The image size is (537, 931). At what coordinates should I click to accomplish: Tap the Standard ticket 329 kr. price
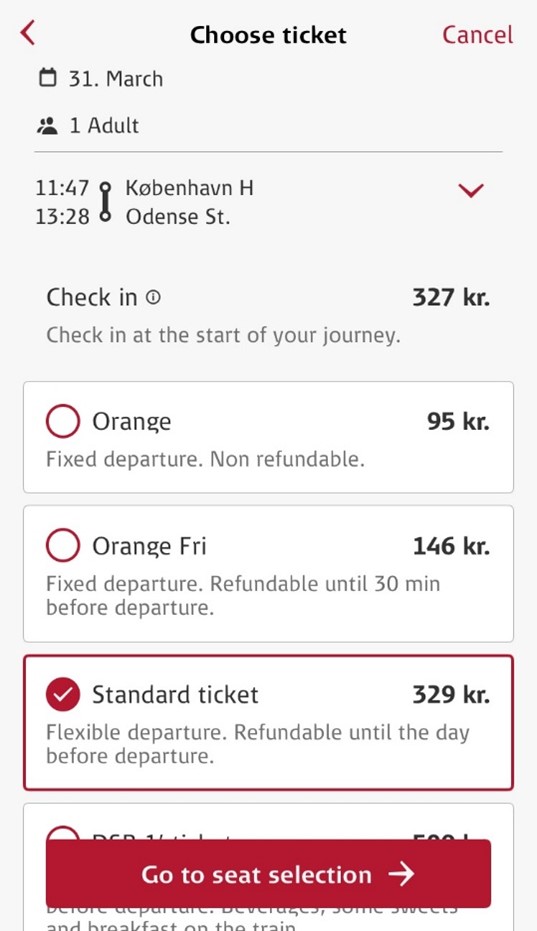[451, 694]
